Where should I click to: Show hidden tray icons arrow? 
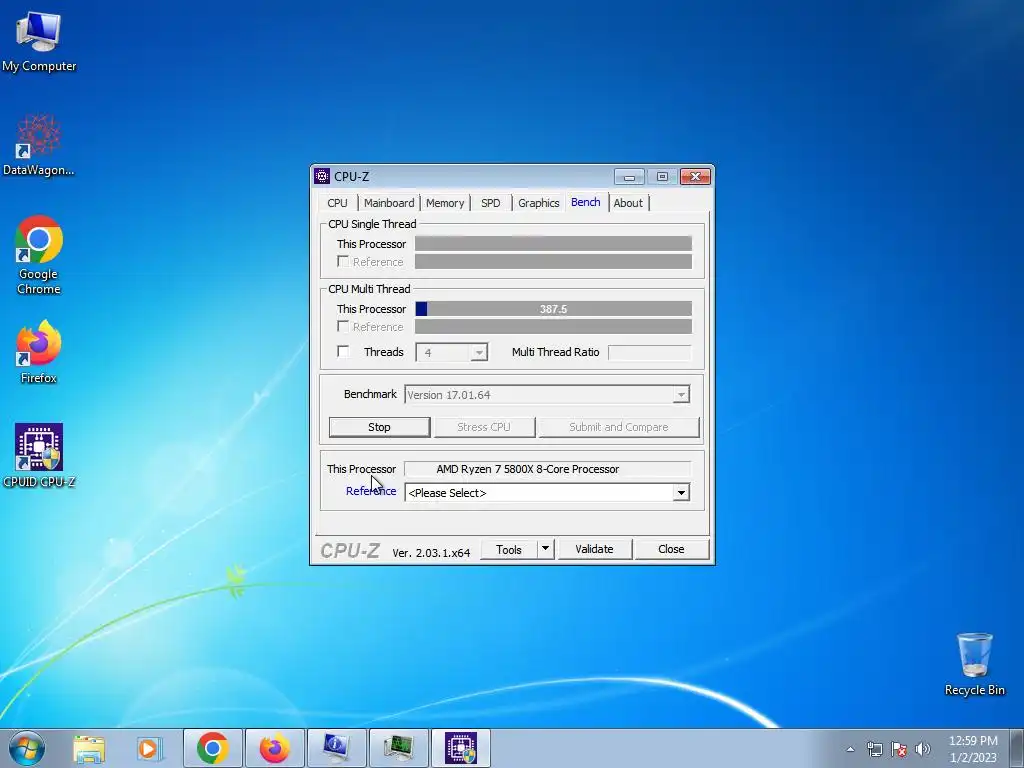[x=850, y=749]
